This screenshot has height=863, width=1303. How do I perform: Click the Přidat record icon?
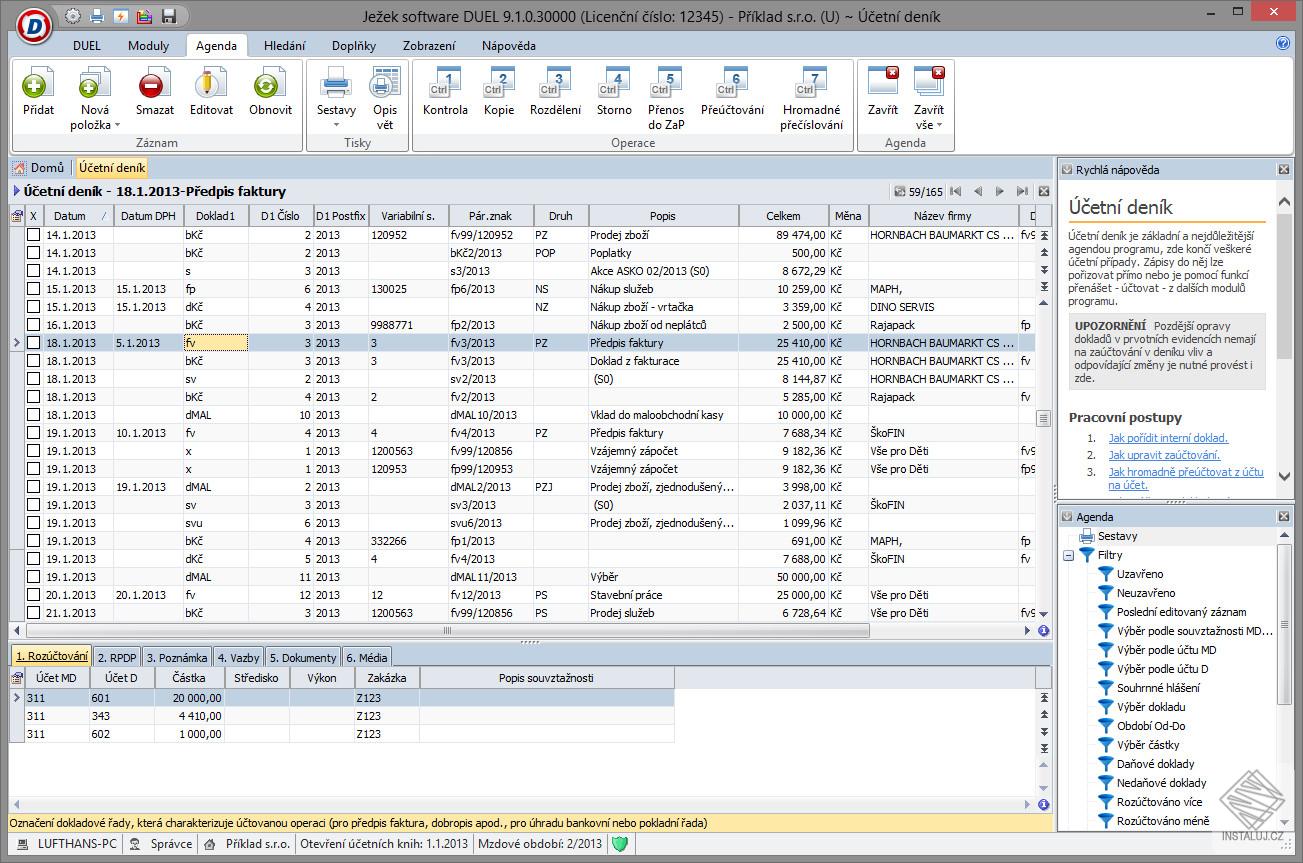point(38,86)
